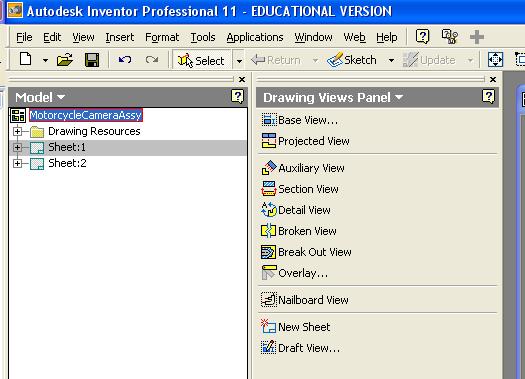Click the Nailboard View icon

coord(269,300)
